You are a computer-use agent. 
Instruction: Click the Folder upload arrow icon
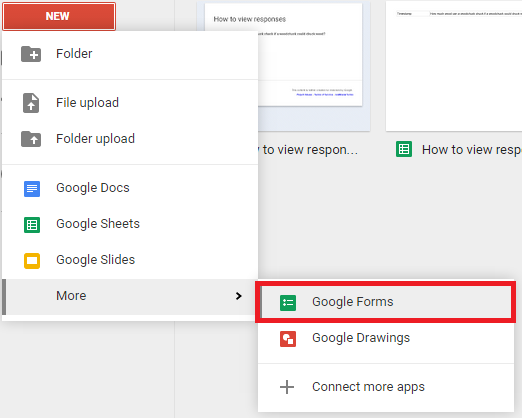[31, 139]
